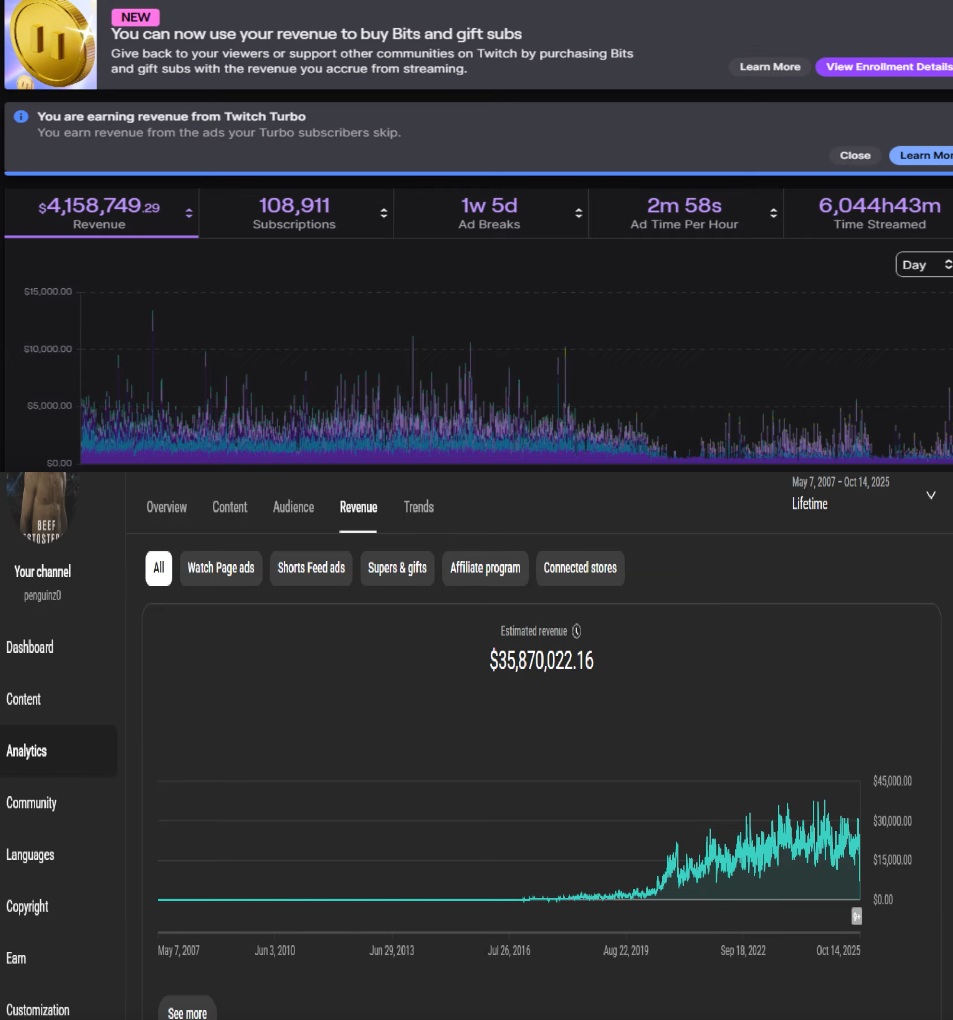Viewport: 953px width, 1020px height.
Task: Switch to the Trends tab
Action: point(418,507)
